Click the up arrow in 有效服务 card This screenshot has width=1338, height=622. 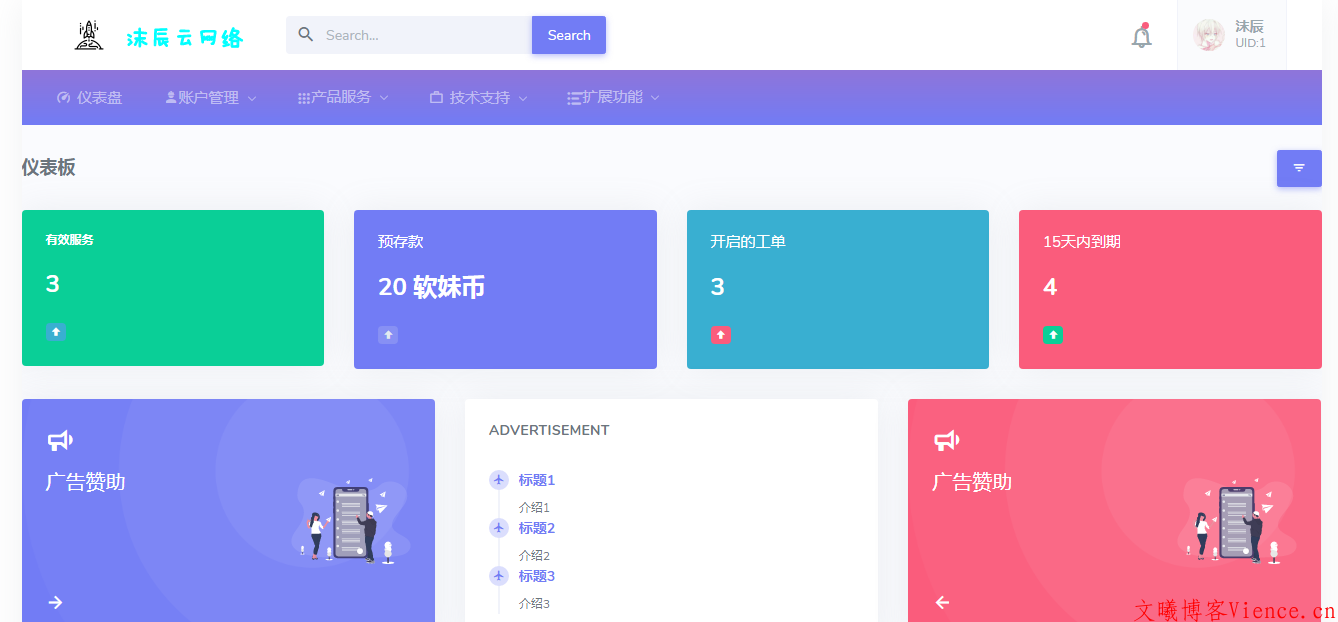point(55,332)
